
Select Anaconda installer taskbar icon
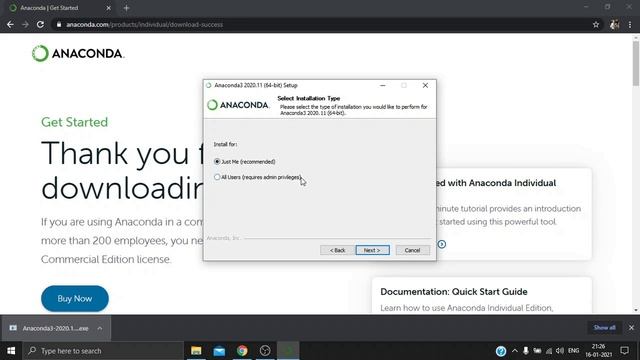pyautogui.click(x=288, y=351)
